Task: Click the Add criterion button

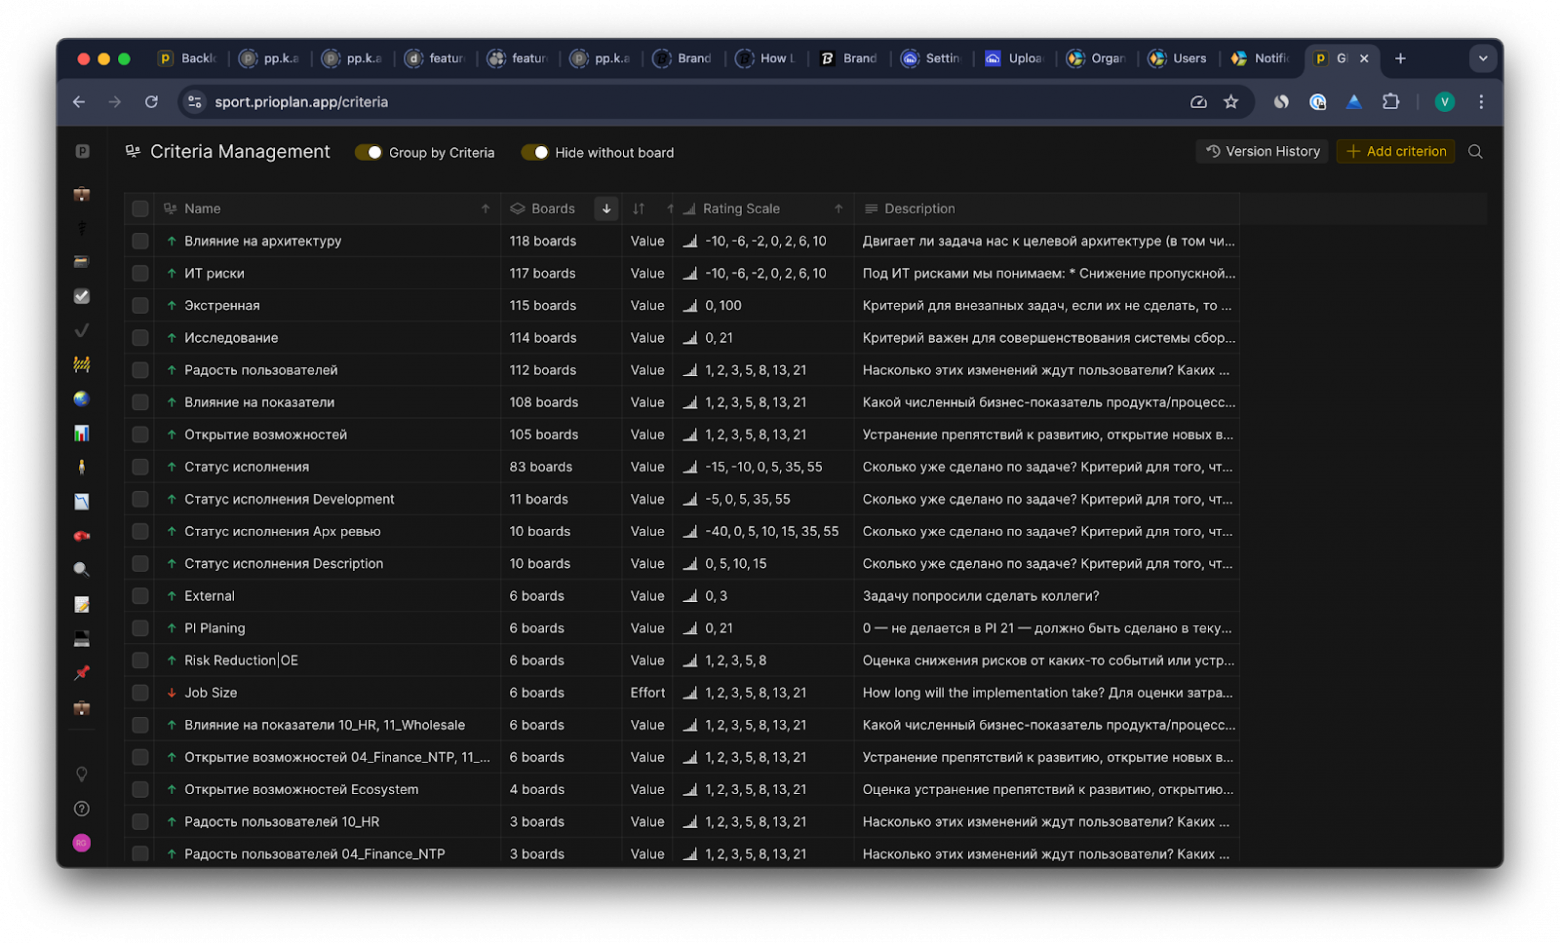Action: click(x=1396, y=152)
